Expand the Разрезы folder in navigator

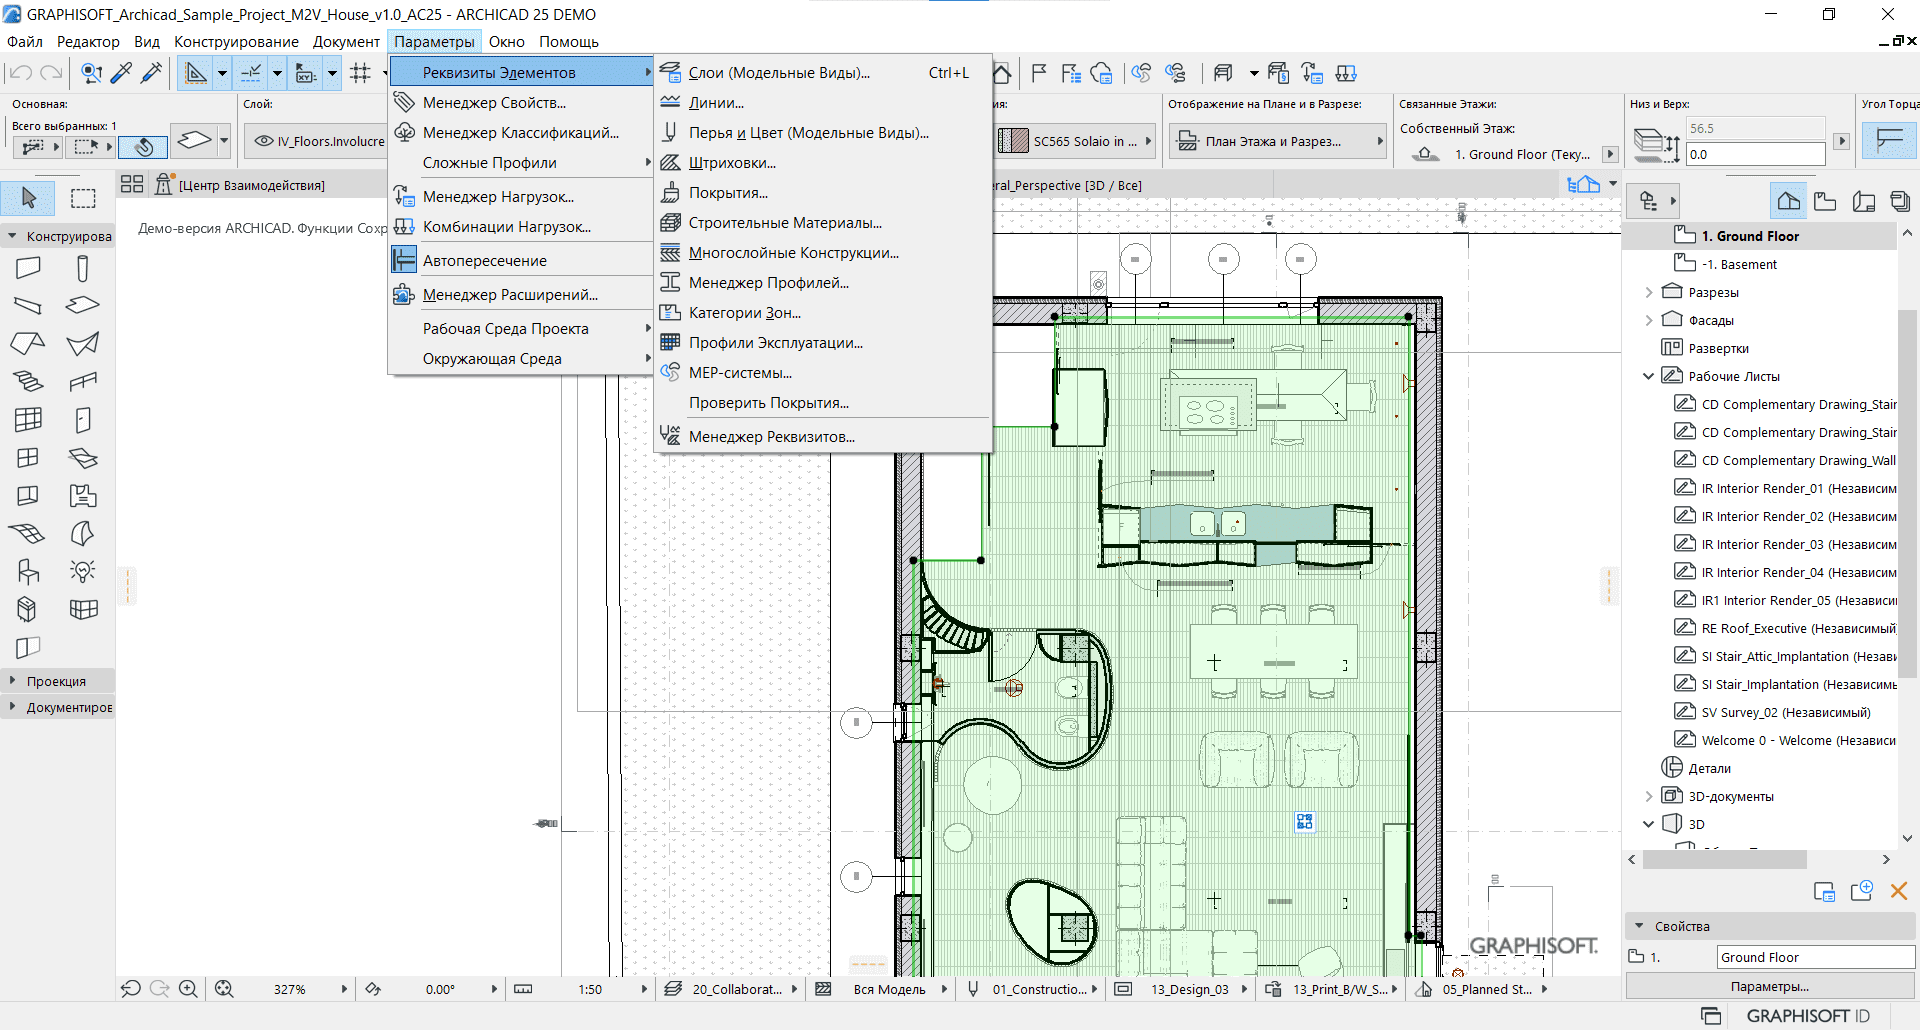[x=1649, y=293]
